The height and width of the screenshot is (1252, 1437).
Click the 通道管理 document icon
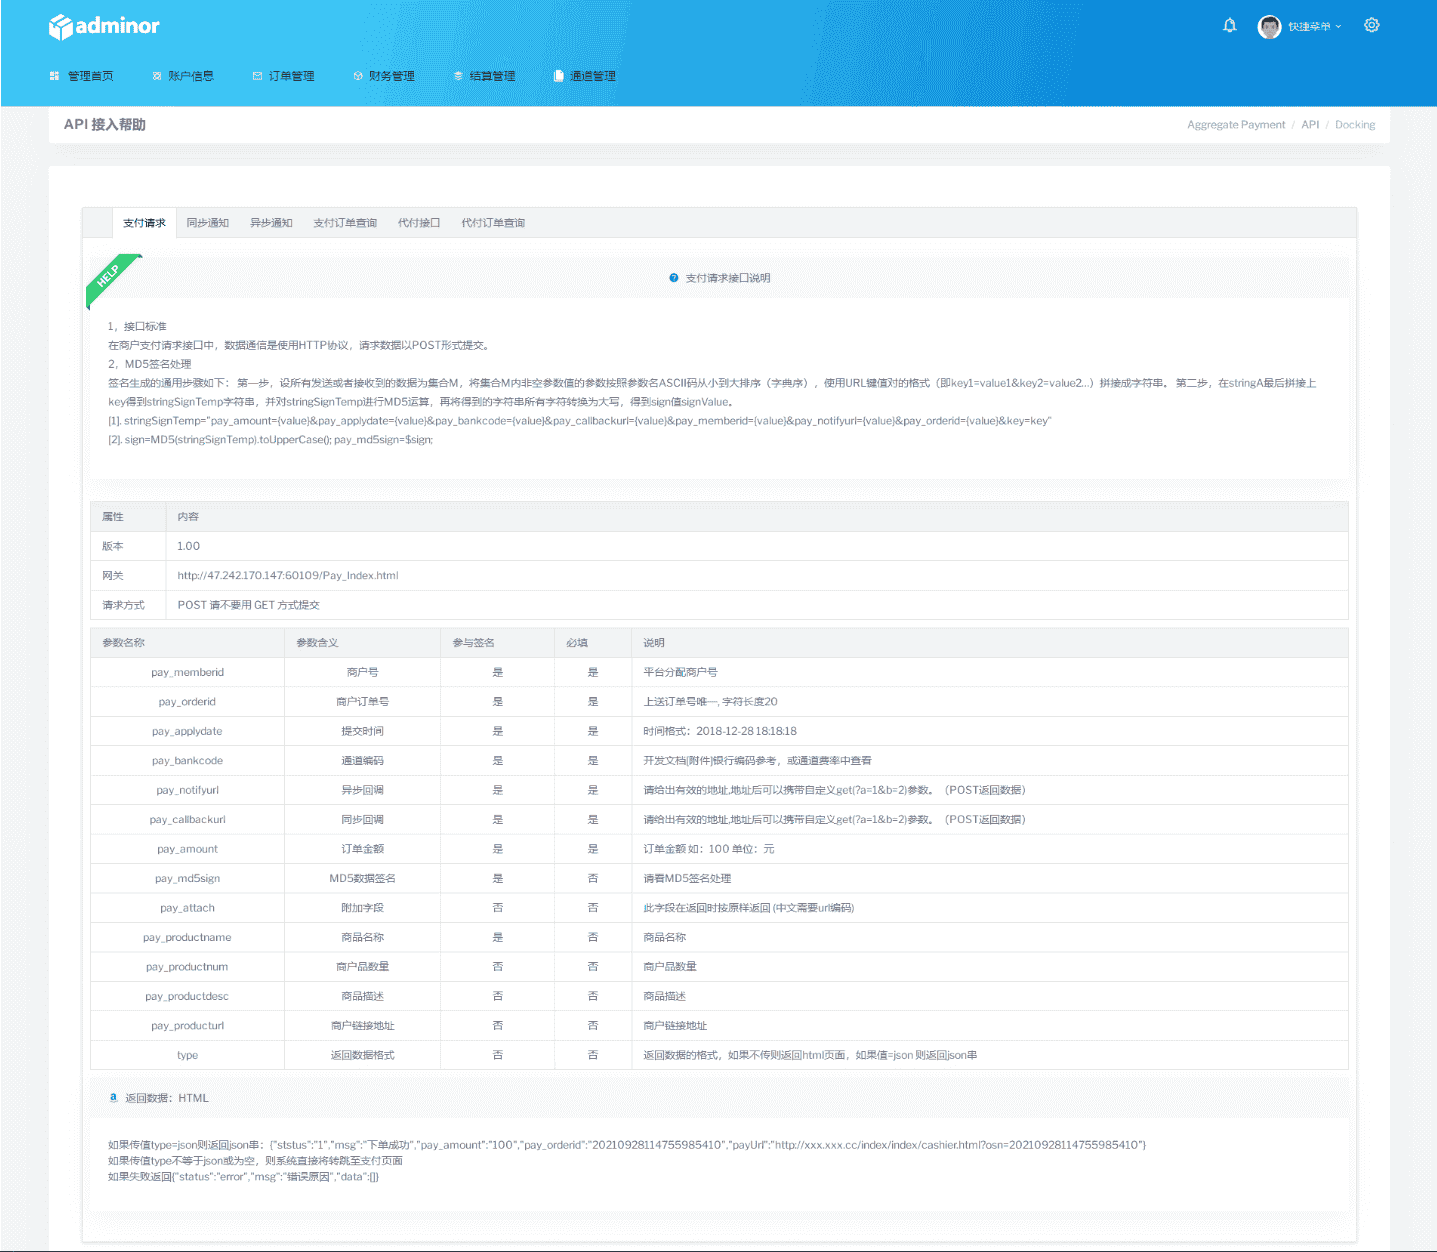(x=559, y=76)
